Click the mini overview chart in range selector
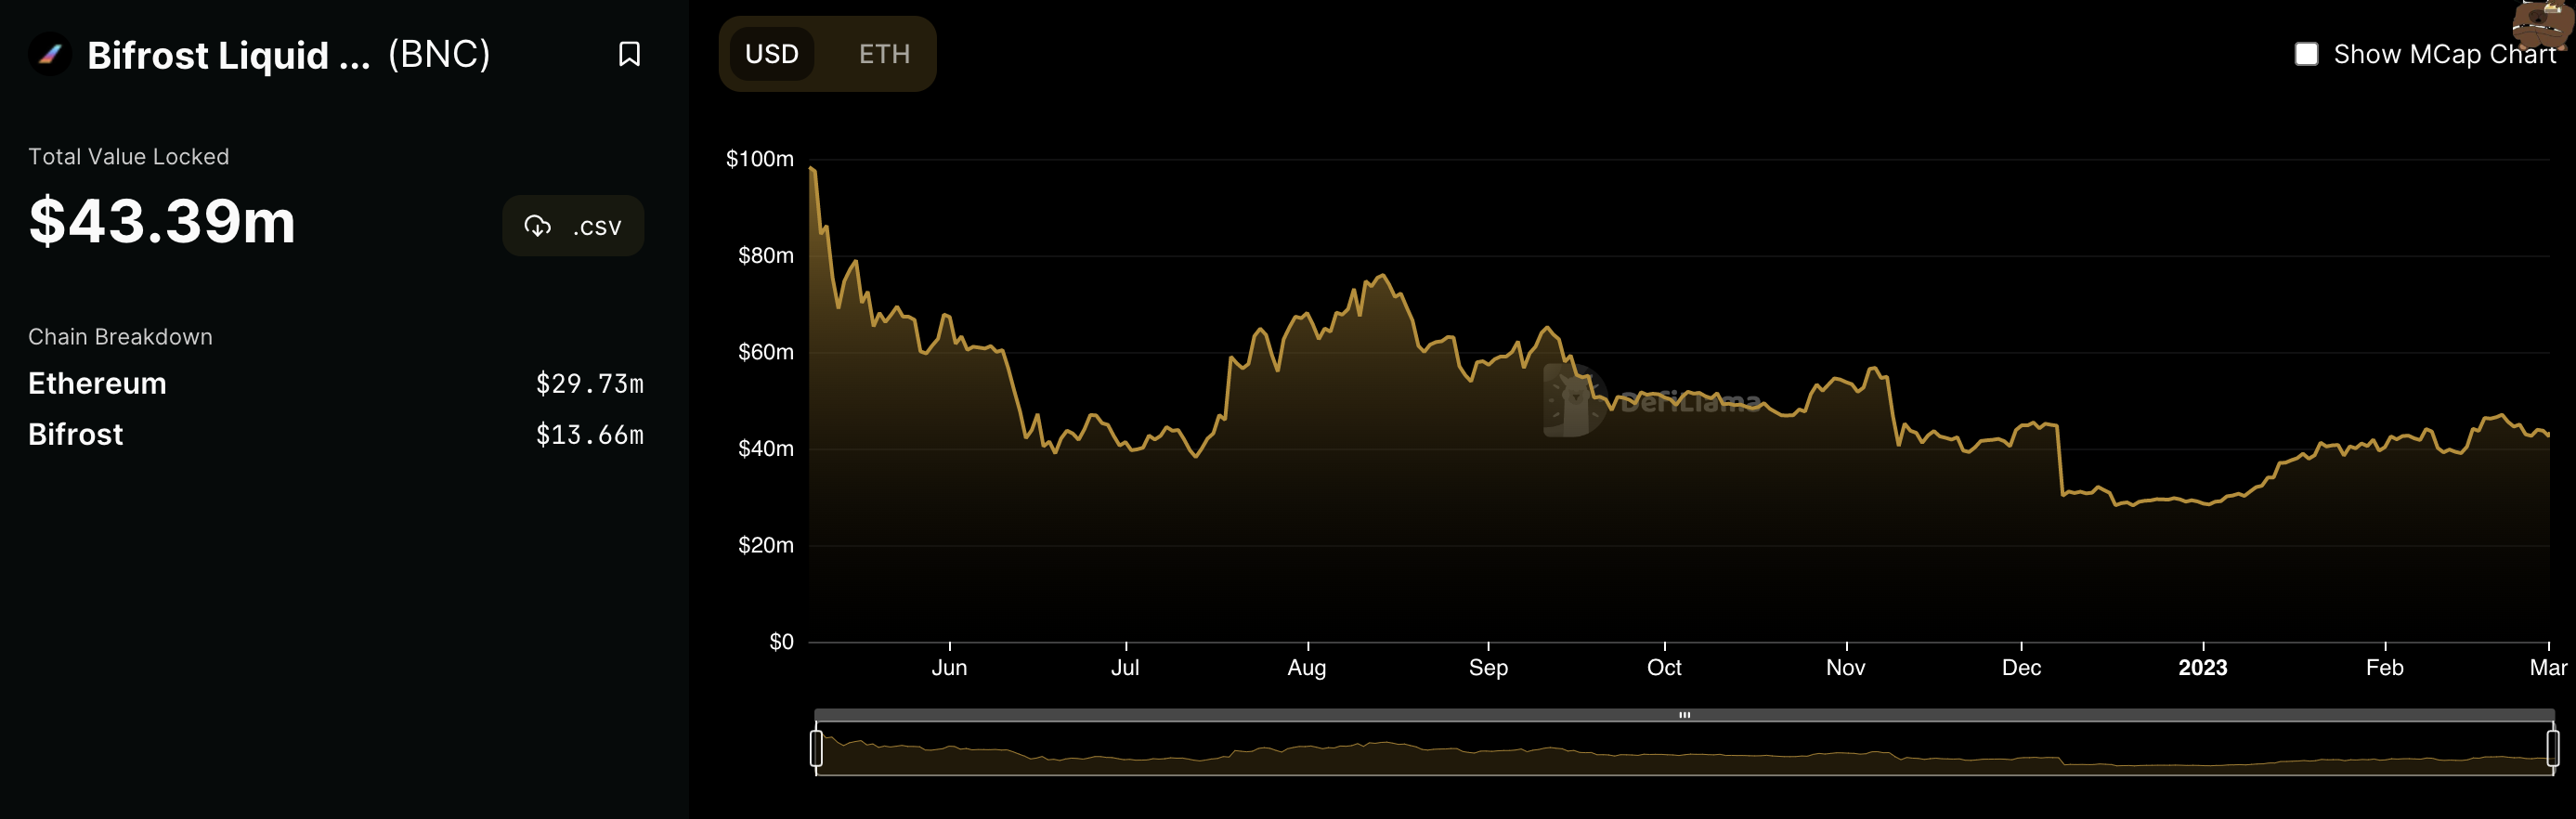This screenshot has width=2576, height=819. tap(1684, 749)
